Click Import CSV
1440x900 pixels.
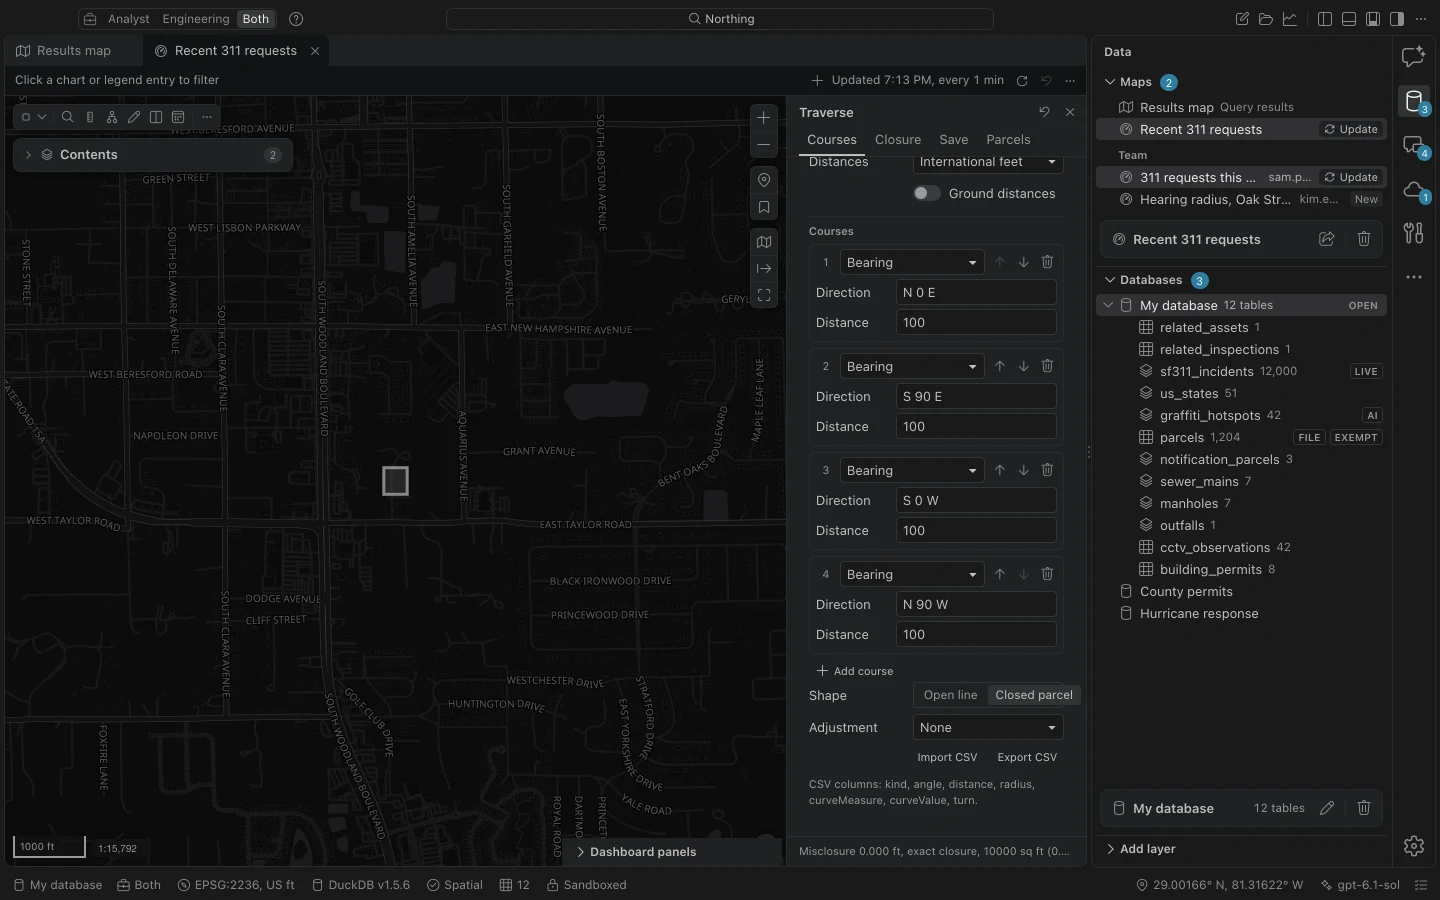(x=947, y=757)
